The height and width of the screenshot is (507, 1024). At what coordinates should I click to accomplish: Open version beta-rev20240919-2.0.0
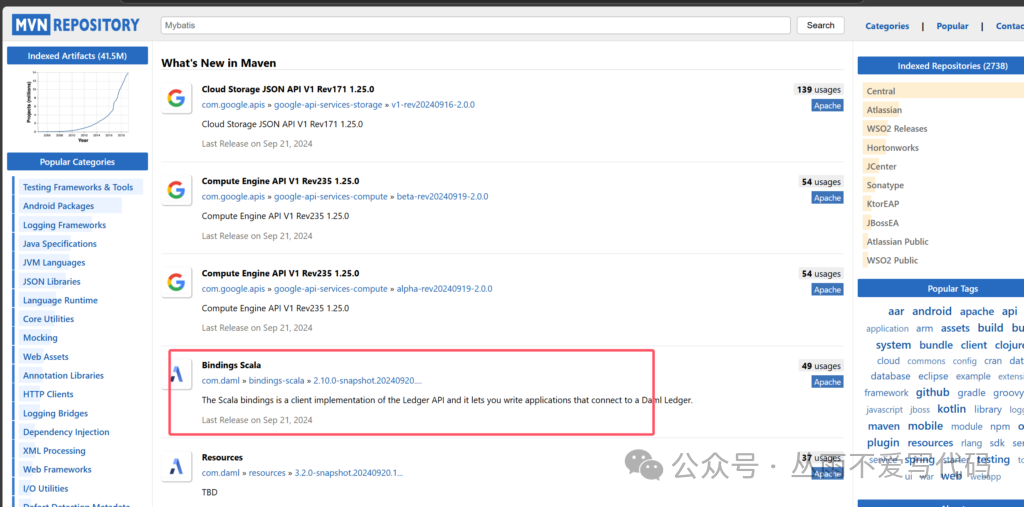(x=443, y=196)
